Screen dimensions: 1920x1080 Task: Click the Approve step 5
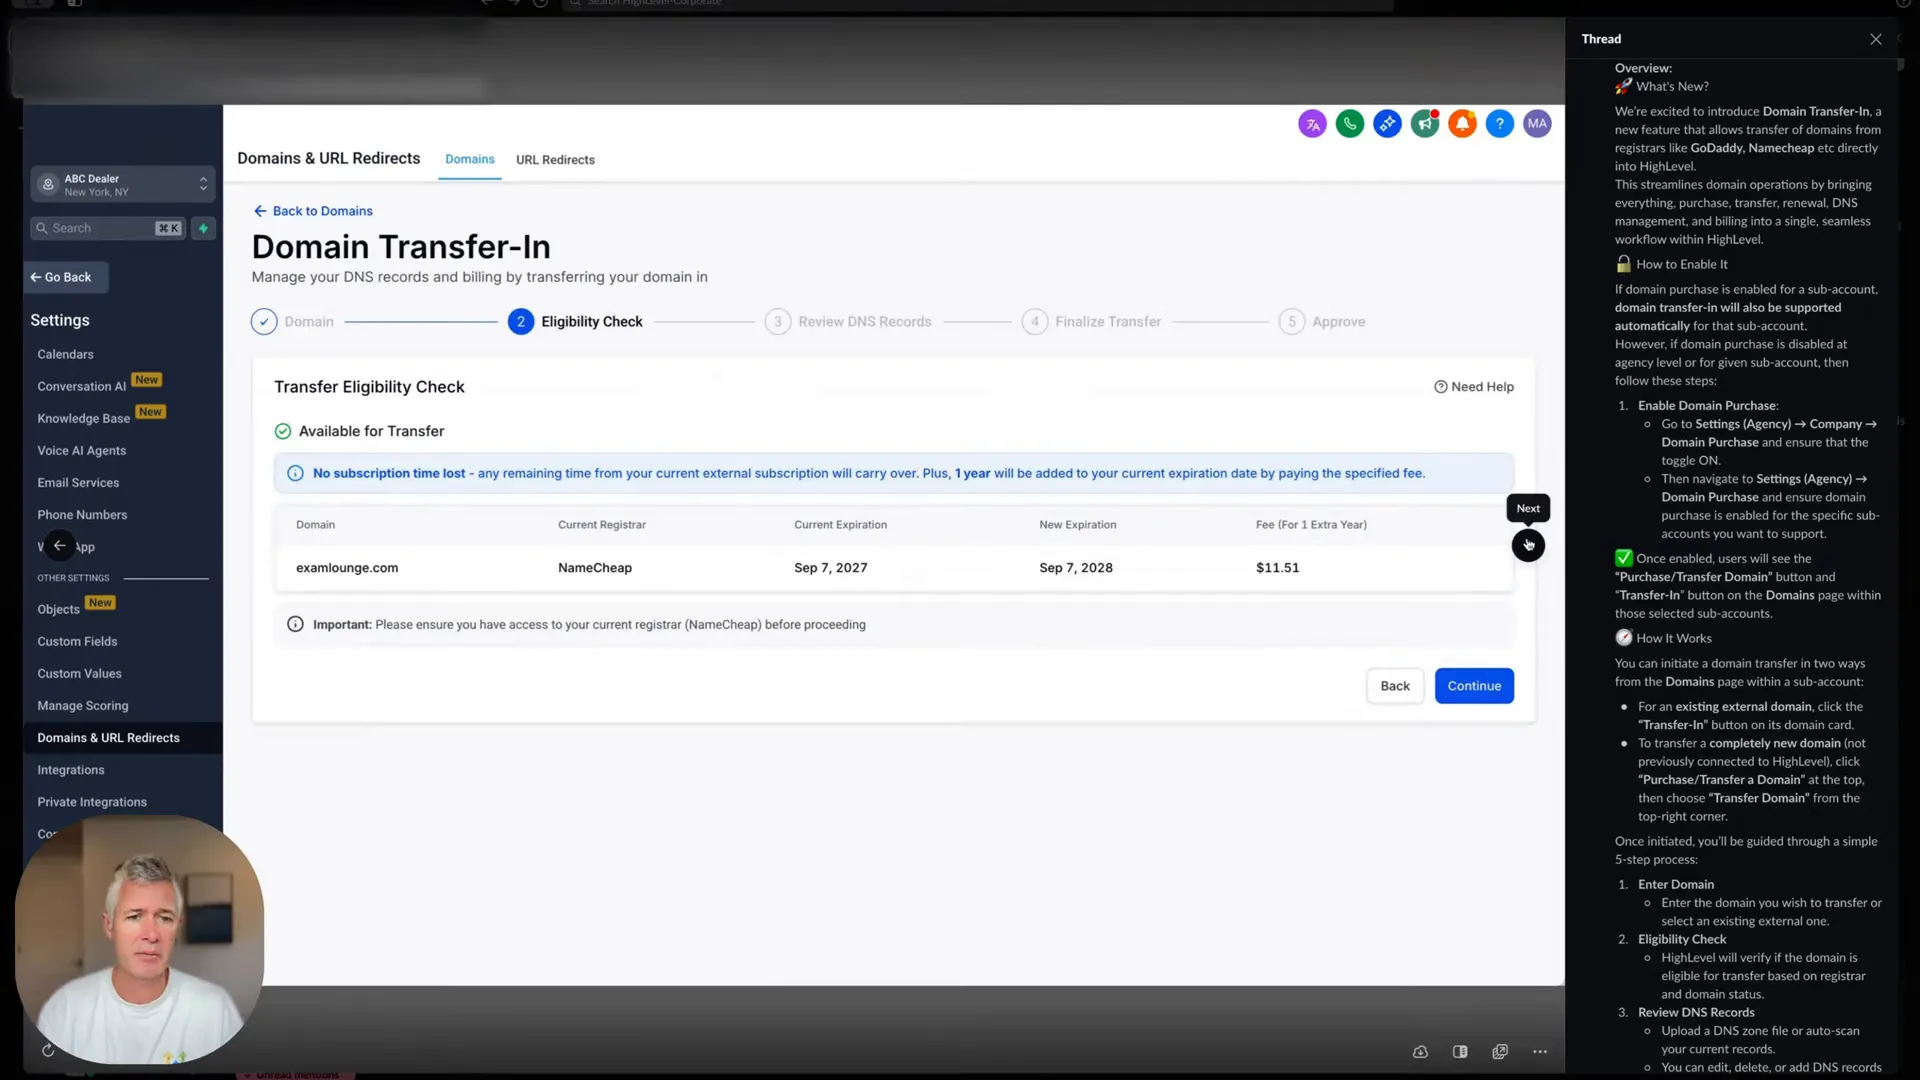coord(1322,322)
